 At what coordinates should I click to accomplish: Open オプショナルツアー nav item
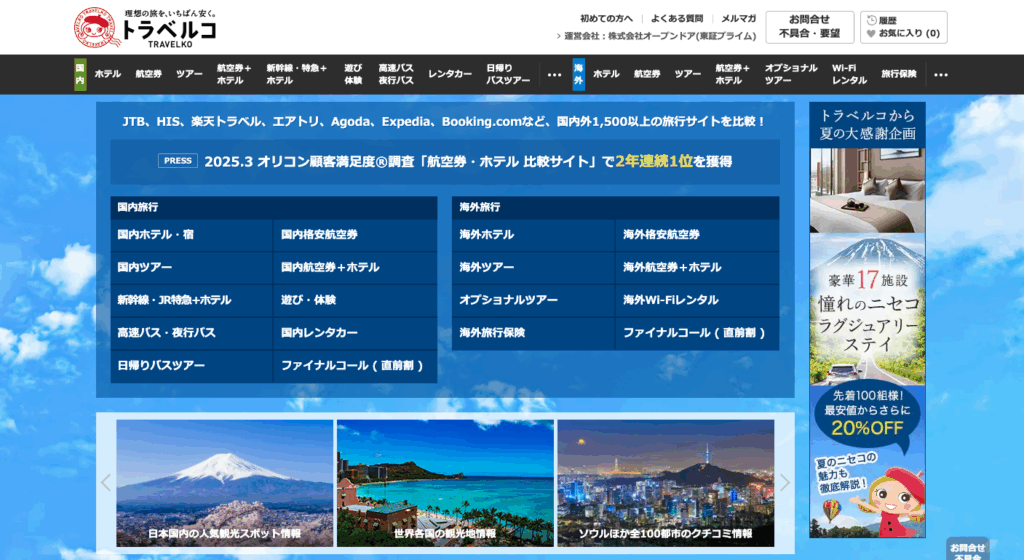791,74
